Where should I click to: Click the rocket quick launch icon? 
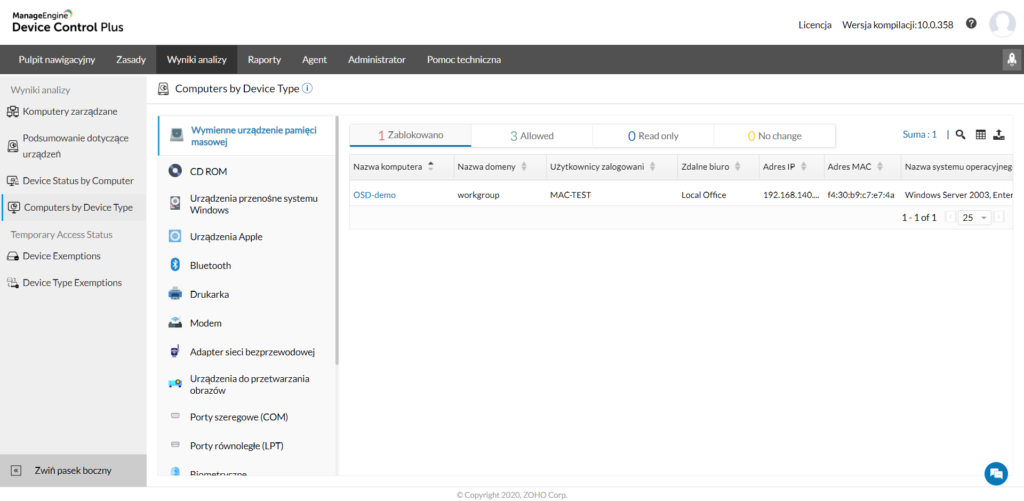click(x=1010, y=60)
